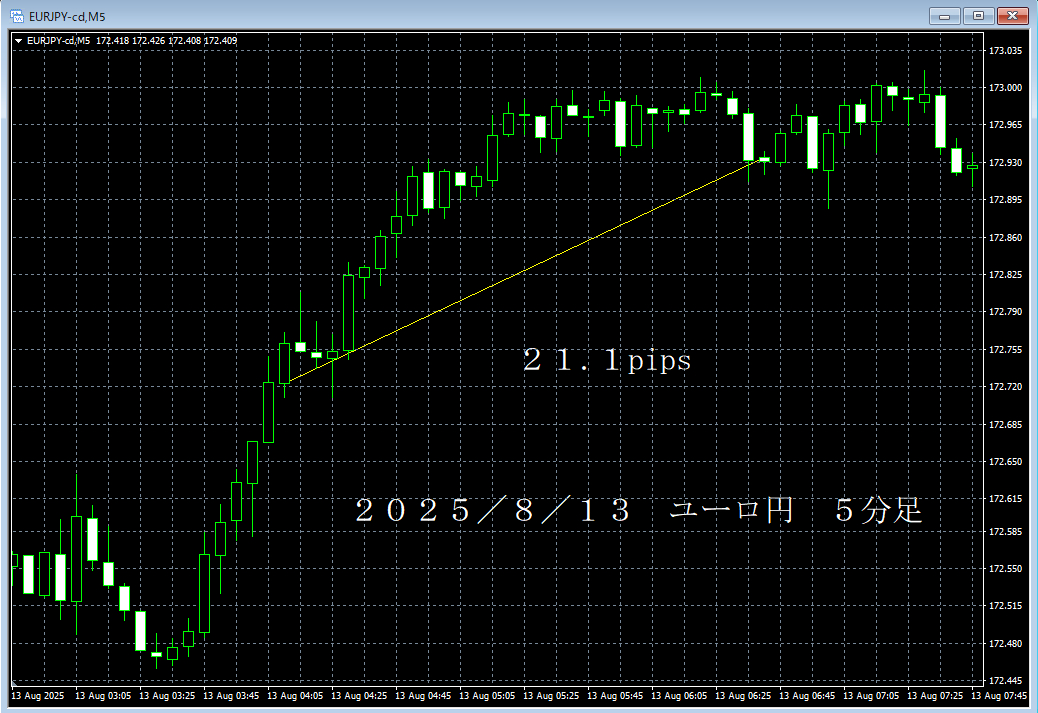Click the price label 172.550 on the scale
The width and height of the screenshot is (1038, 713).
pyautogui.click(x=1005, y=568)
